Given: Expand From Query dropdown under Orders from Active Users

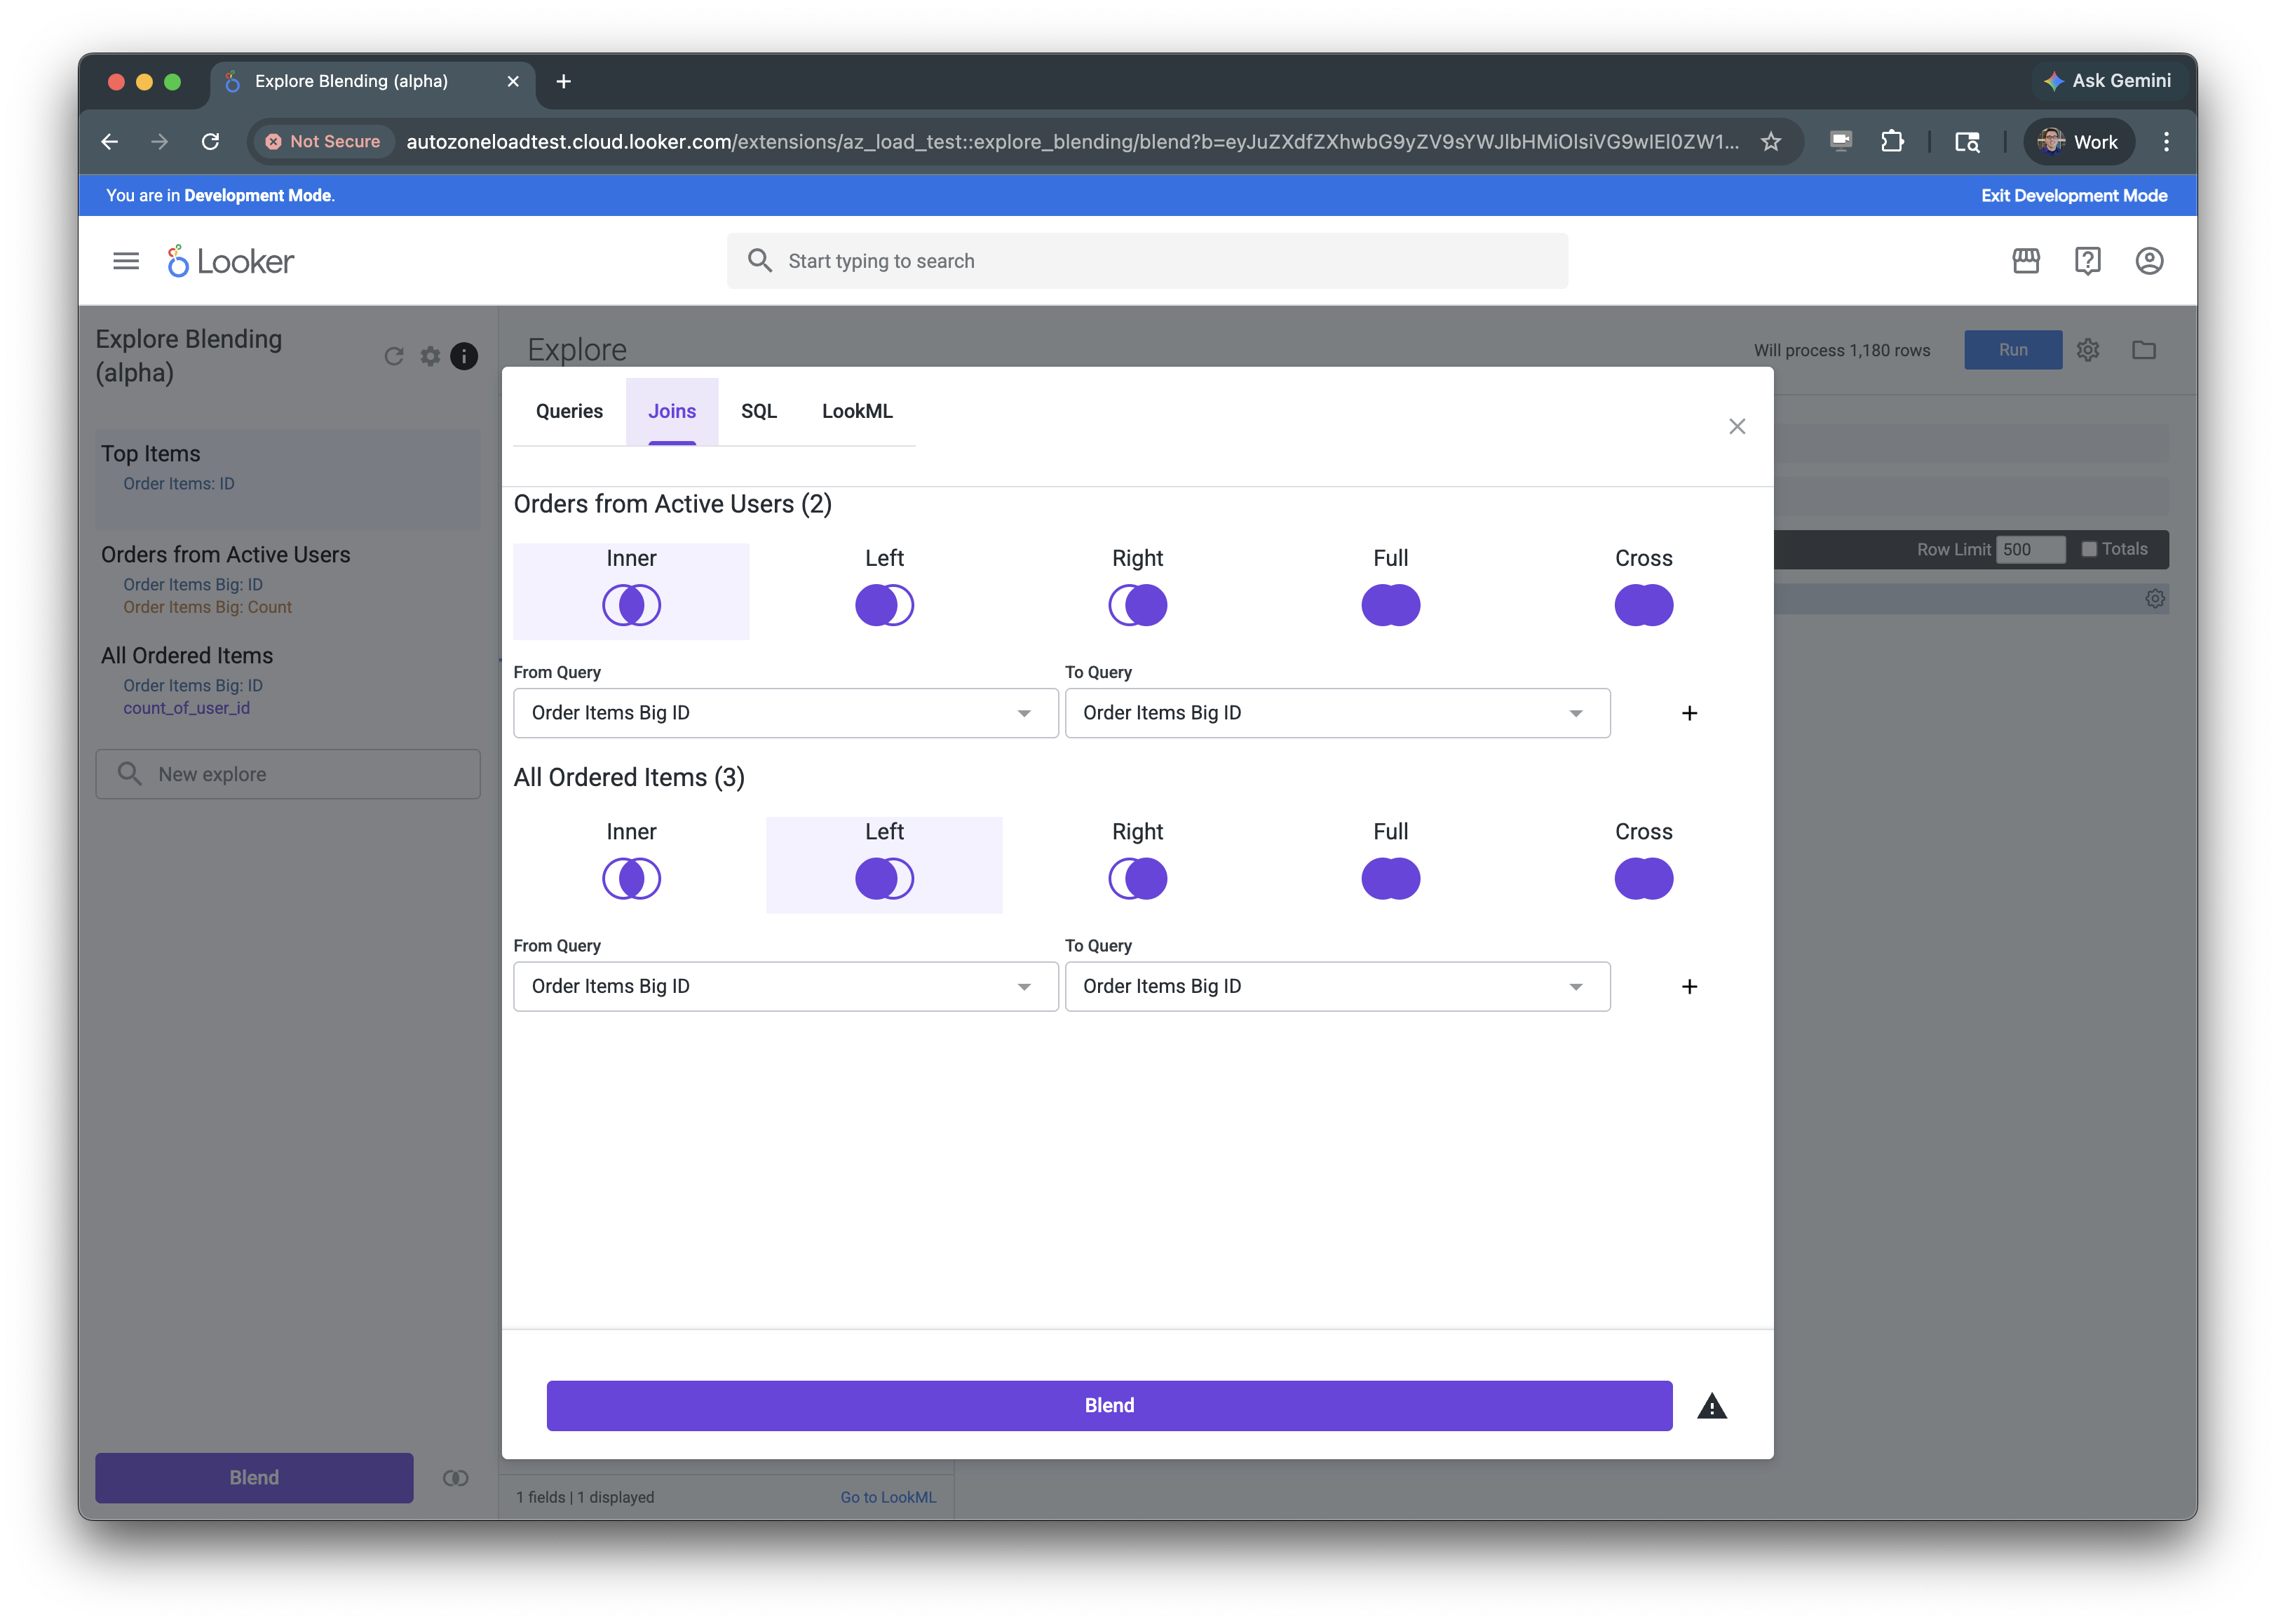Looking at the screenshot, I should (785, 713).
